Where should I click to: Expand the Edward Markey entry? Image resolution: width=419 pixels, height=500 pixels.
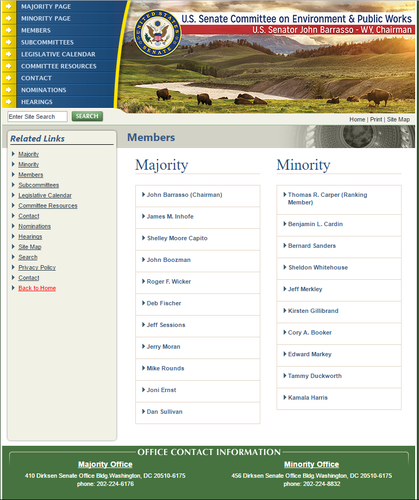[x=339, y=355]
